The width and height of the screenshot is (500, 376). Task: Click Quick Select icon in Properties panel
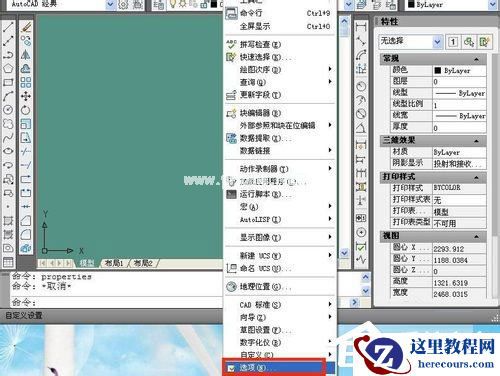[x=484, y=42]
